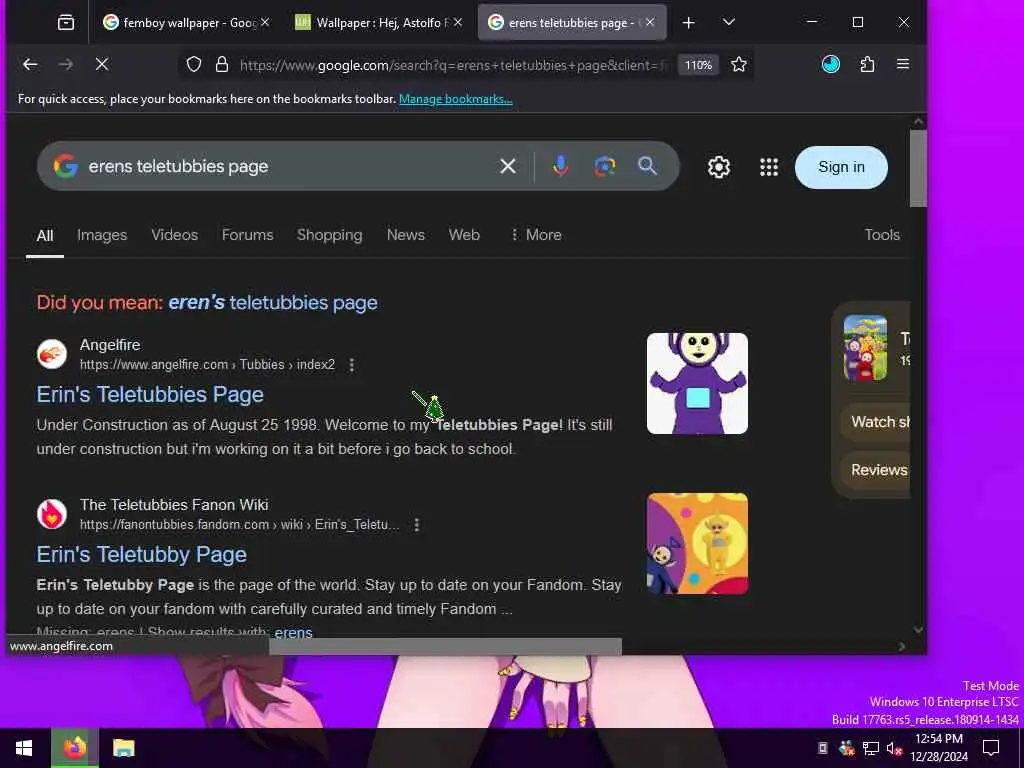Click the Angelfire site favicon
The width and height of the screenshot is (1024, 768).
(52, 354)
